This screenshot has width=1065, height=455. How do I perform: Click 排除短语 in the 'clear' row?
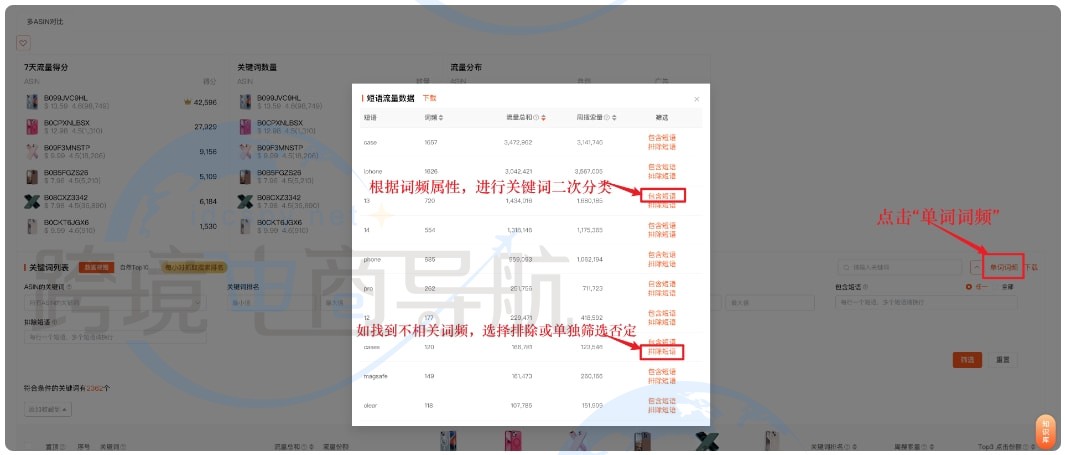(662, 410)
